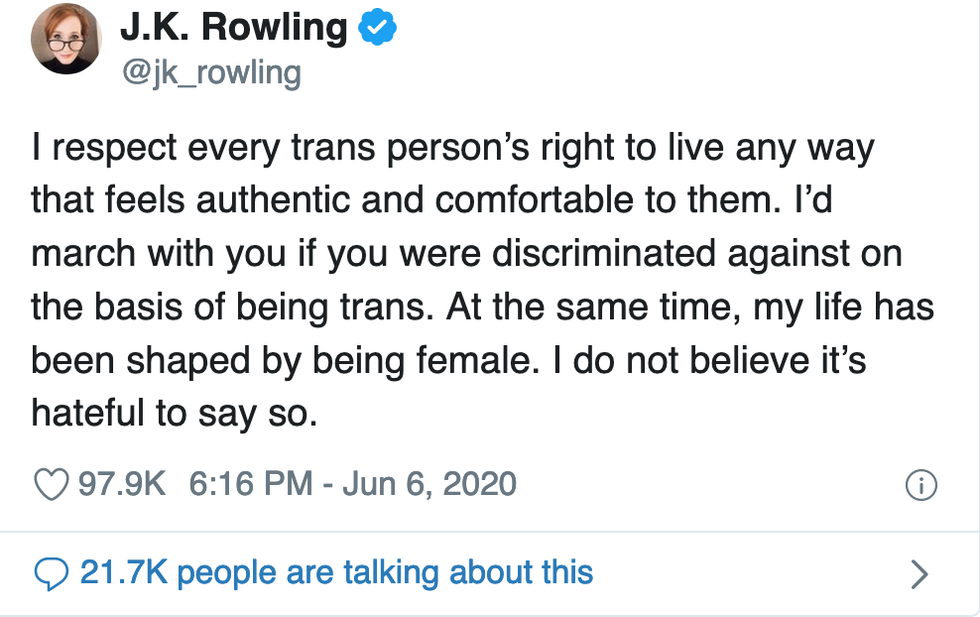Viewport: 980px width, 617px height.
Task: Click the final line "hateful to say so."
Action: [174, 411]
